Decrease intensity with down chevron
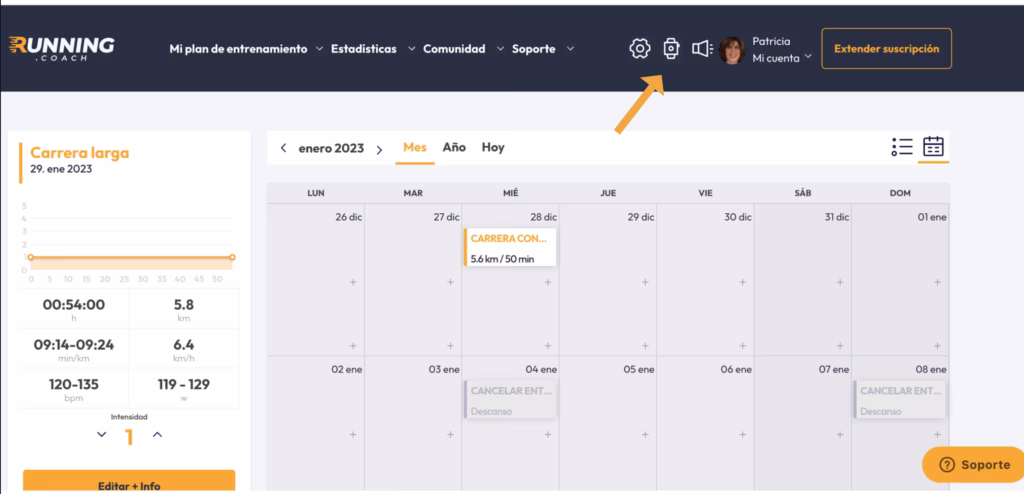 (101, 435)
